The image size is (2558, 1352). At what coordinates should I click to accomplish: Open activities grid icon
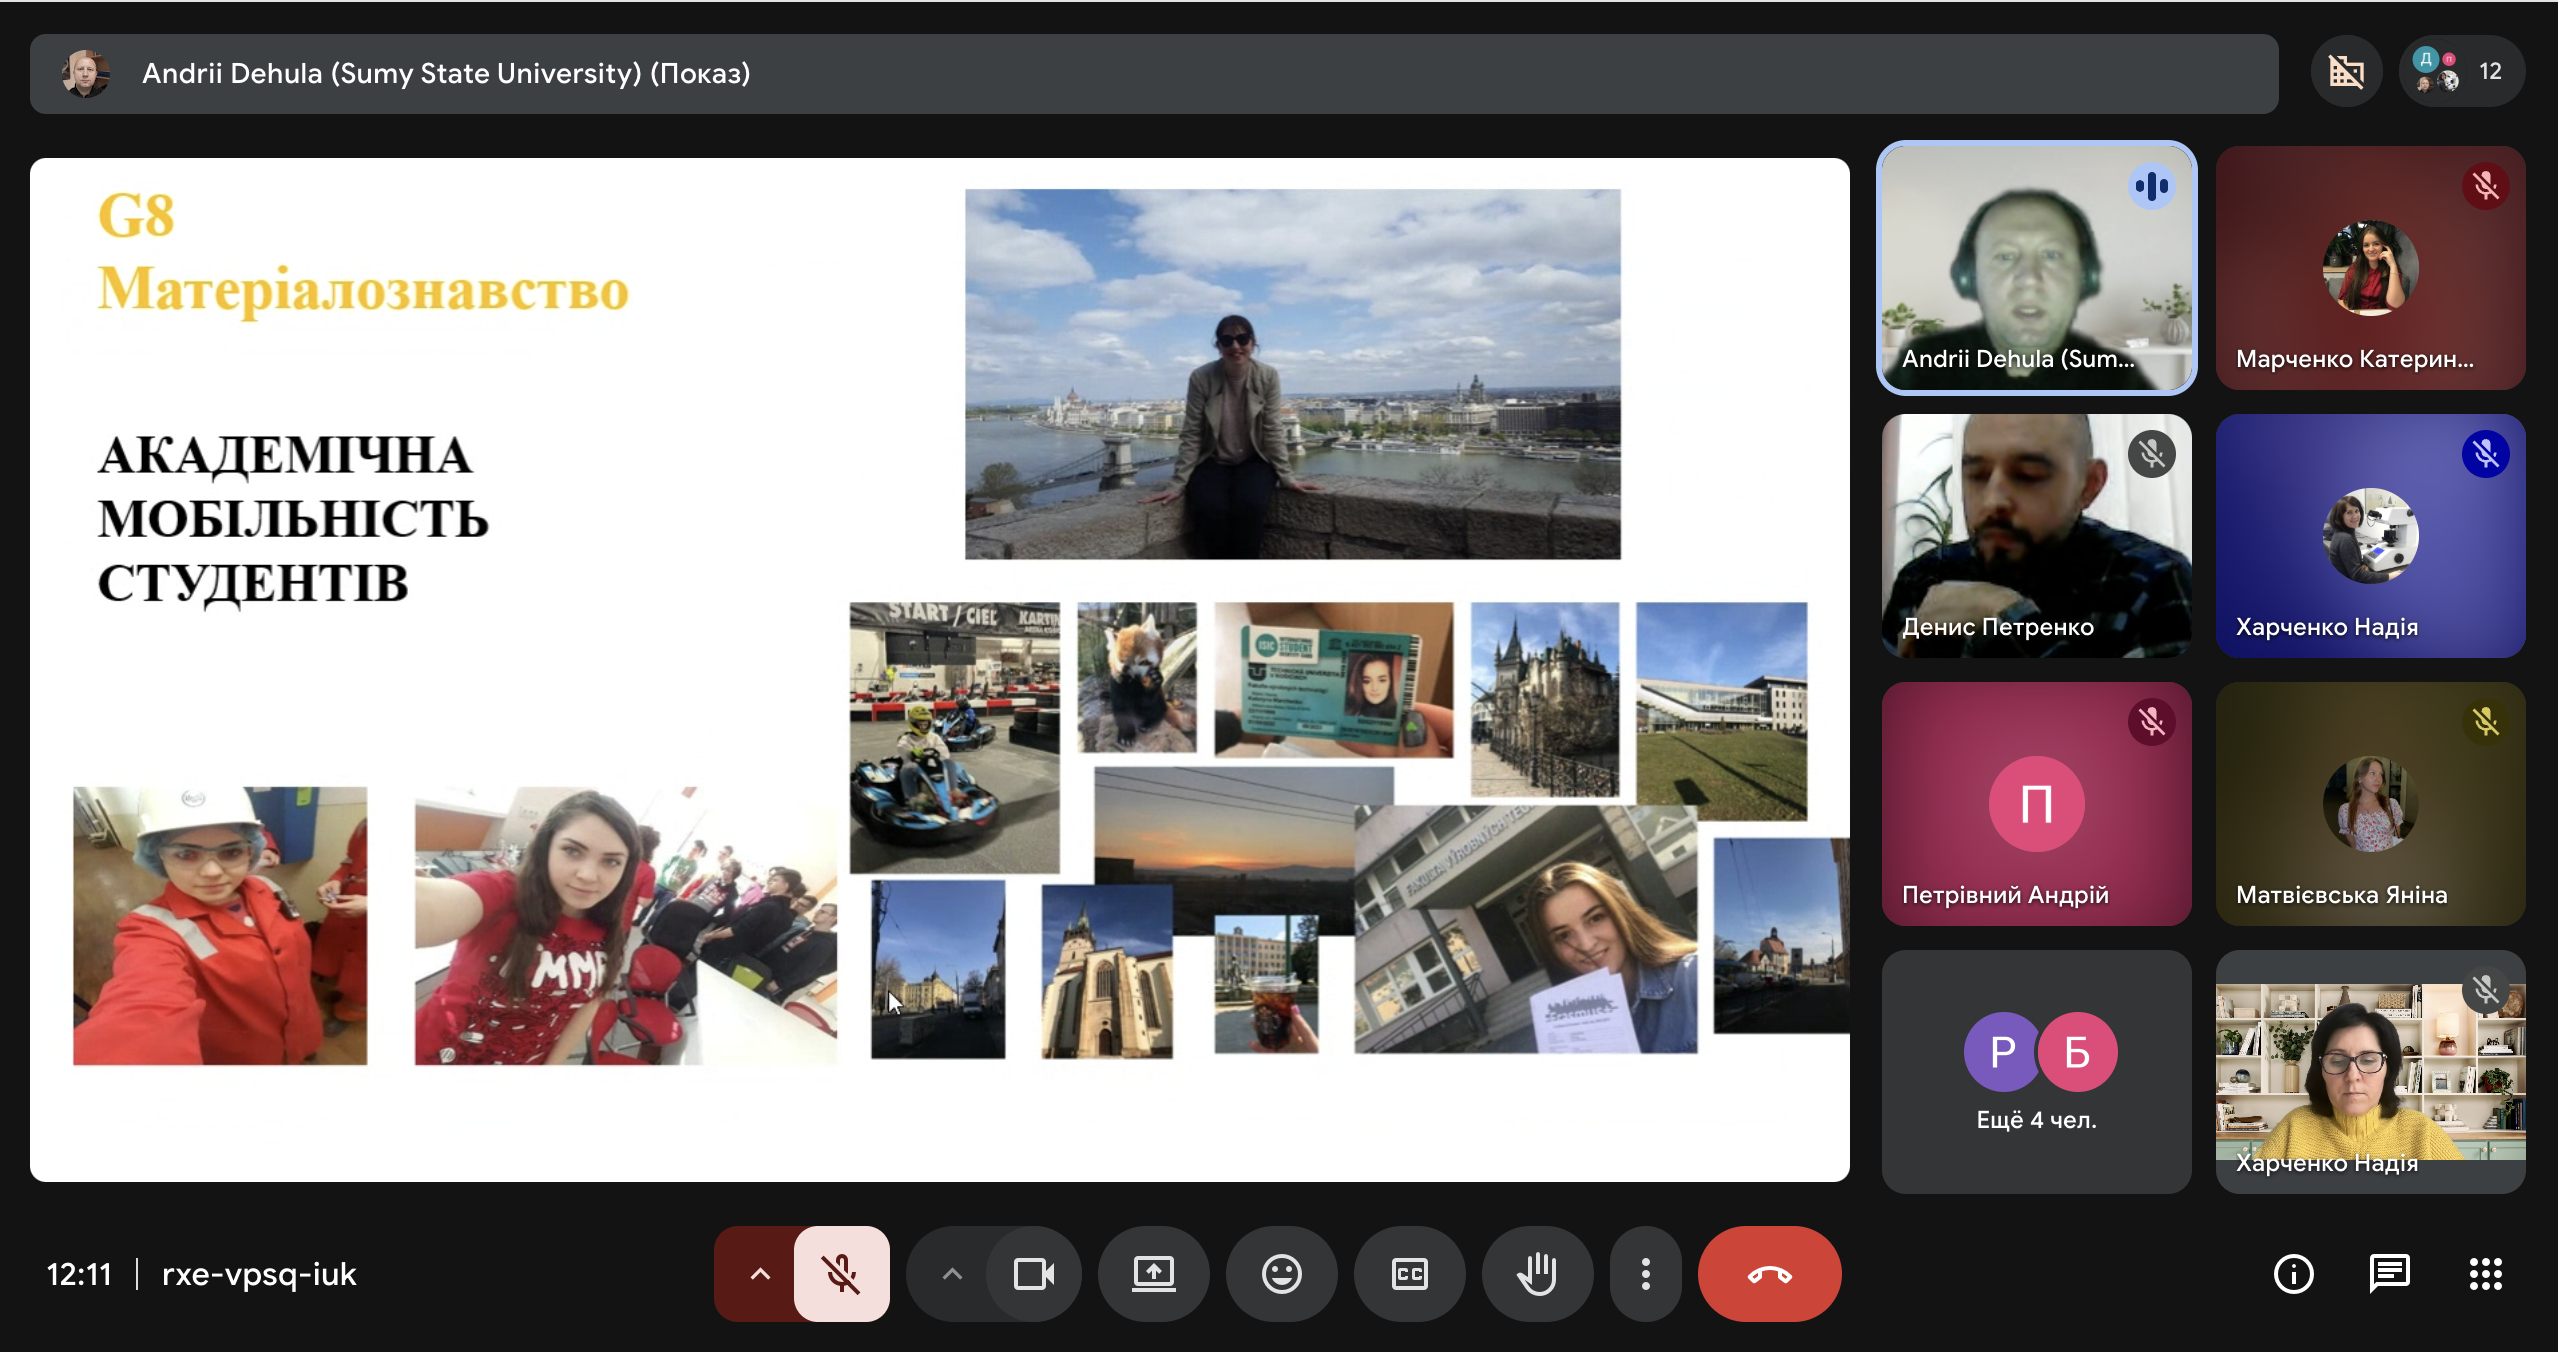(x=2485, y=1273)
